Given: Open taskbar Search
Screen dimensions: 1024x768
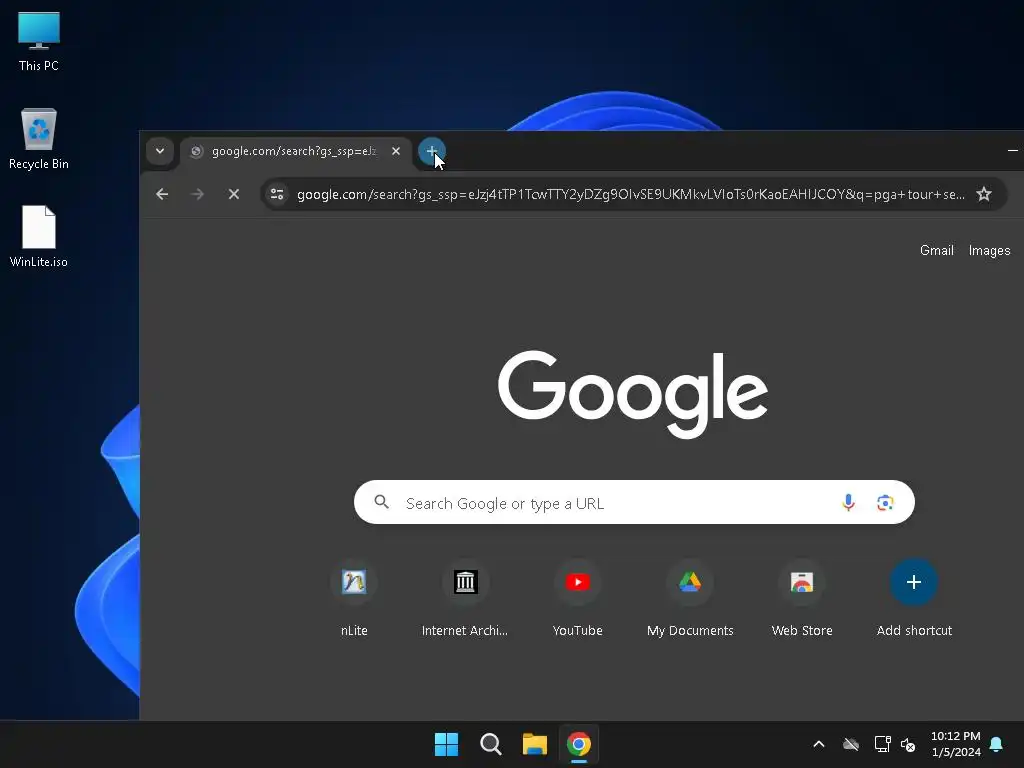Looking at the screenshot, I should point(491,744).
